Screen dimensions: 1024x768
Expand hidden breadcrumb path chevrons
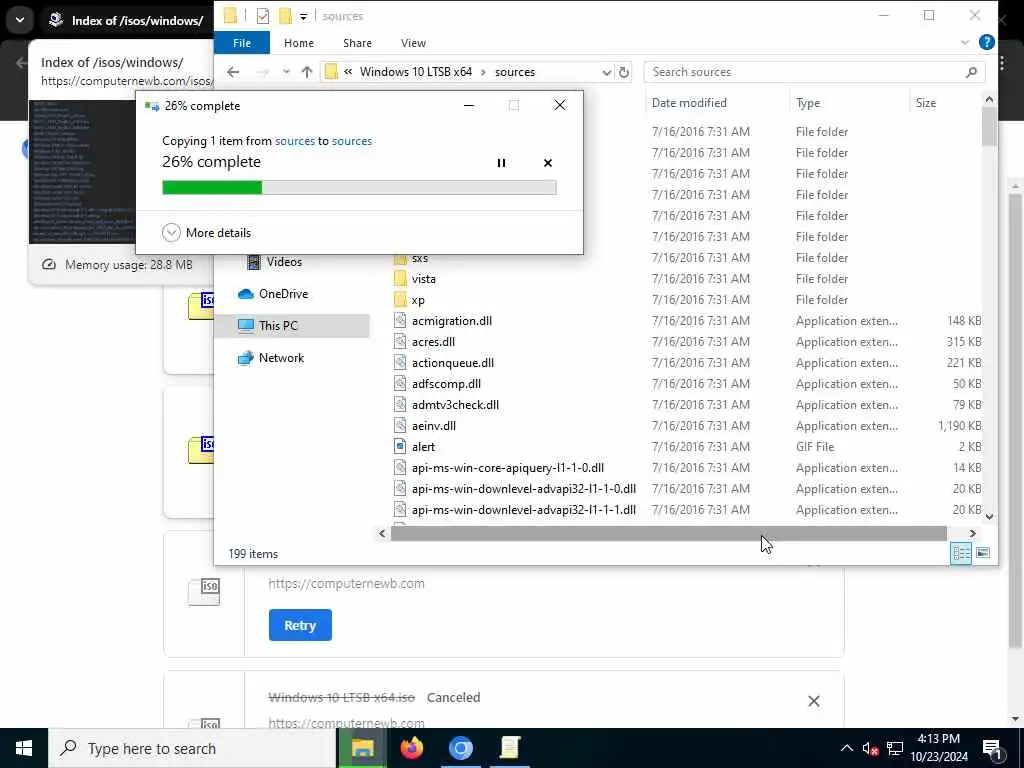coord(348,72)
